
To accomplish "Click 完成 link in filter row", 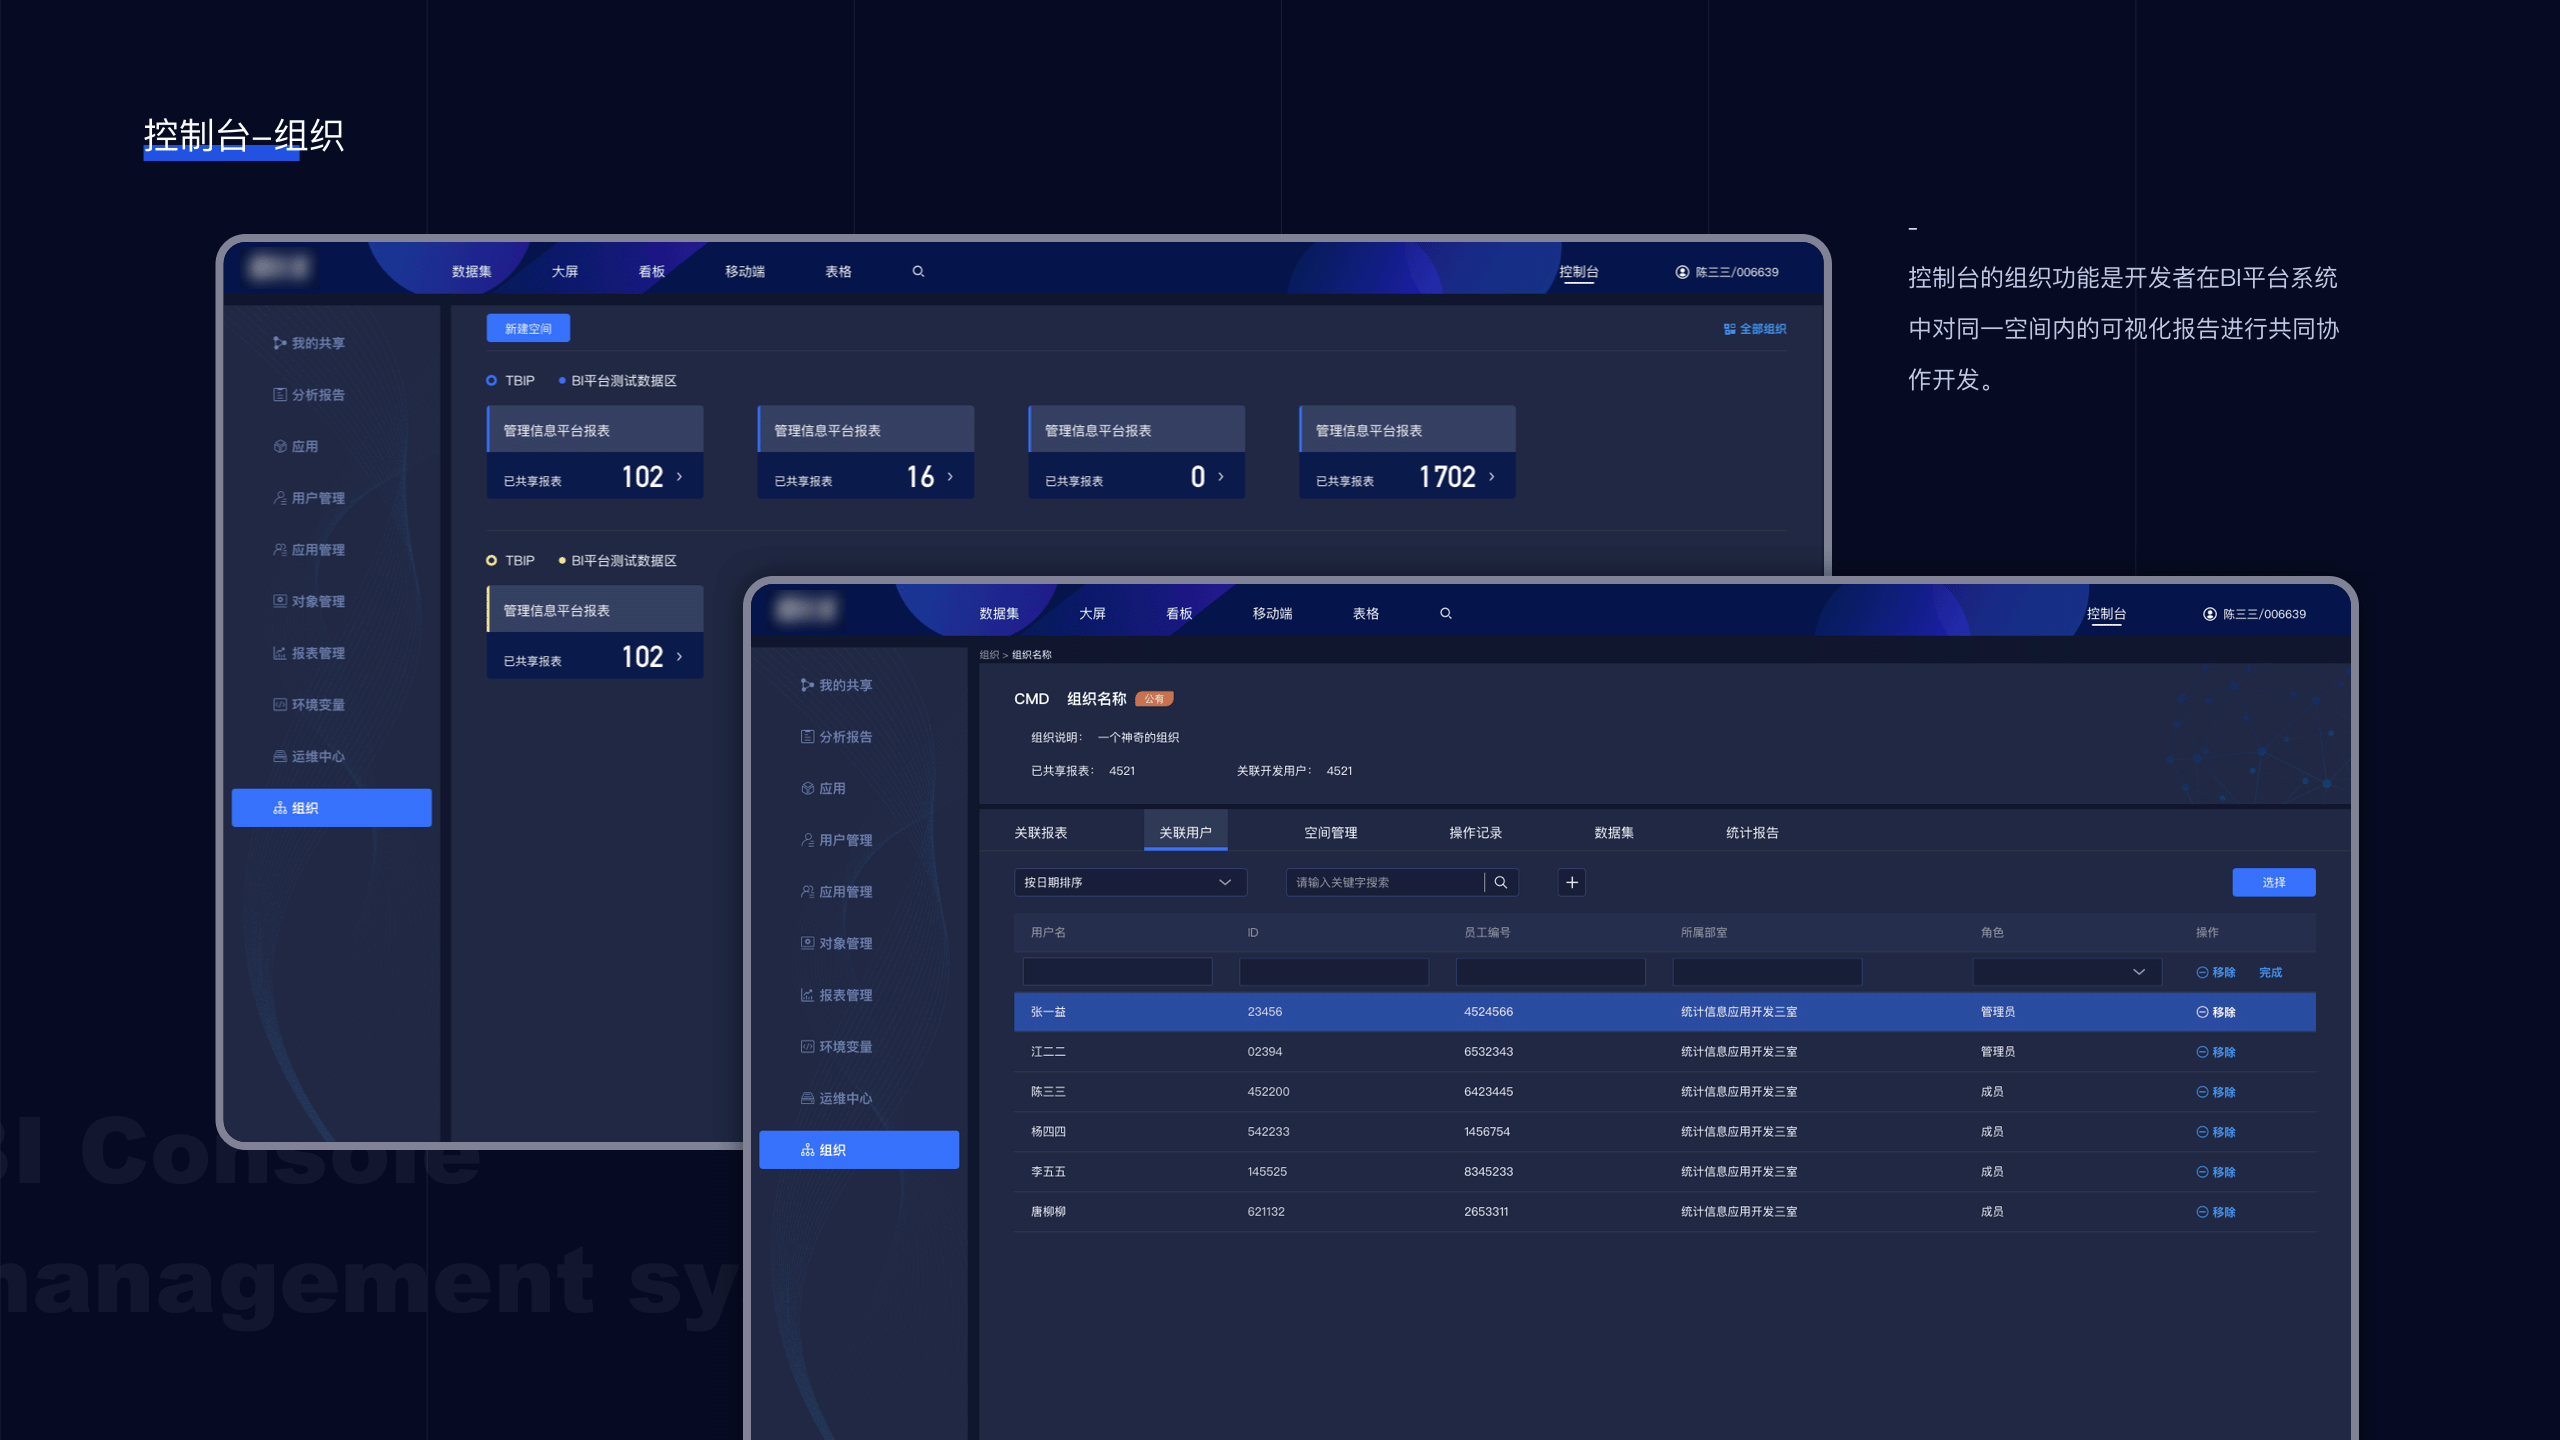I will [x=2270, y=972].
